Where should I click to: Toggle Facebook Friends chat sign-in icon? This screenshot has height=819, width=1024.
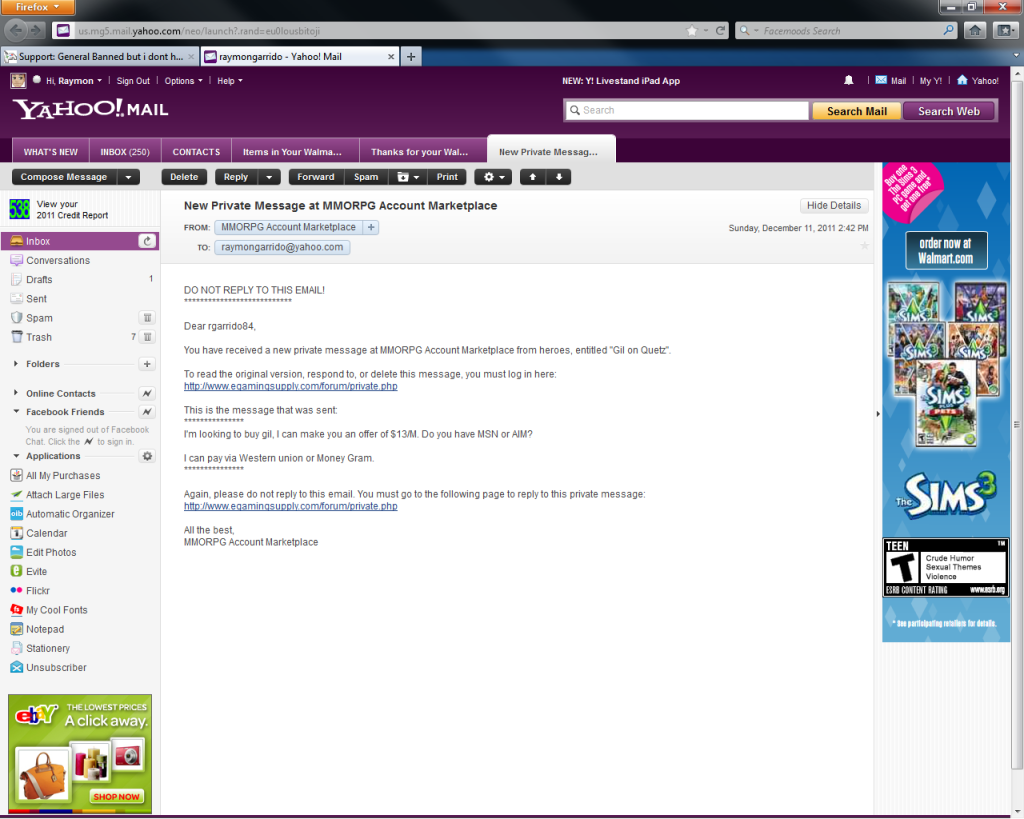[147, 412]
